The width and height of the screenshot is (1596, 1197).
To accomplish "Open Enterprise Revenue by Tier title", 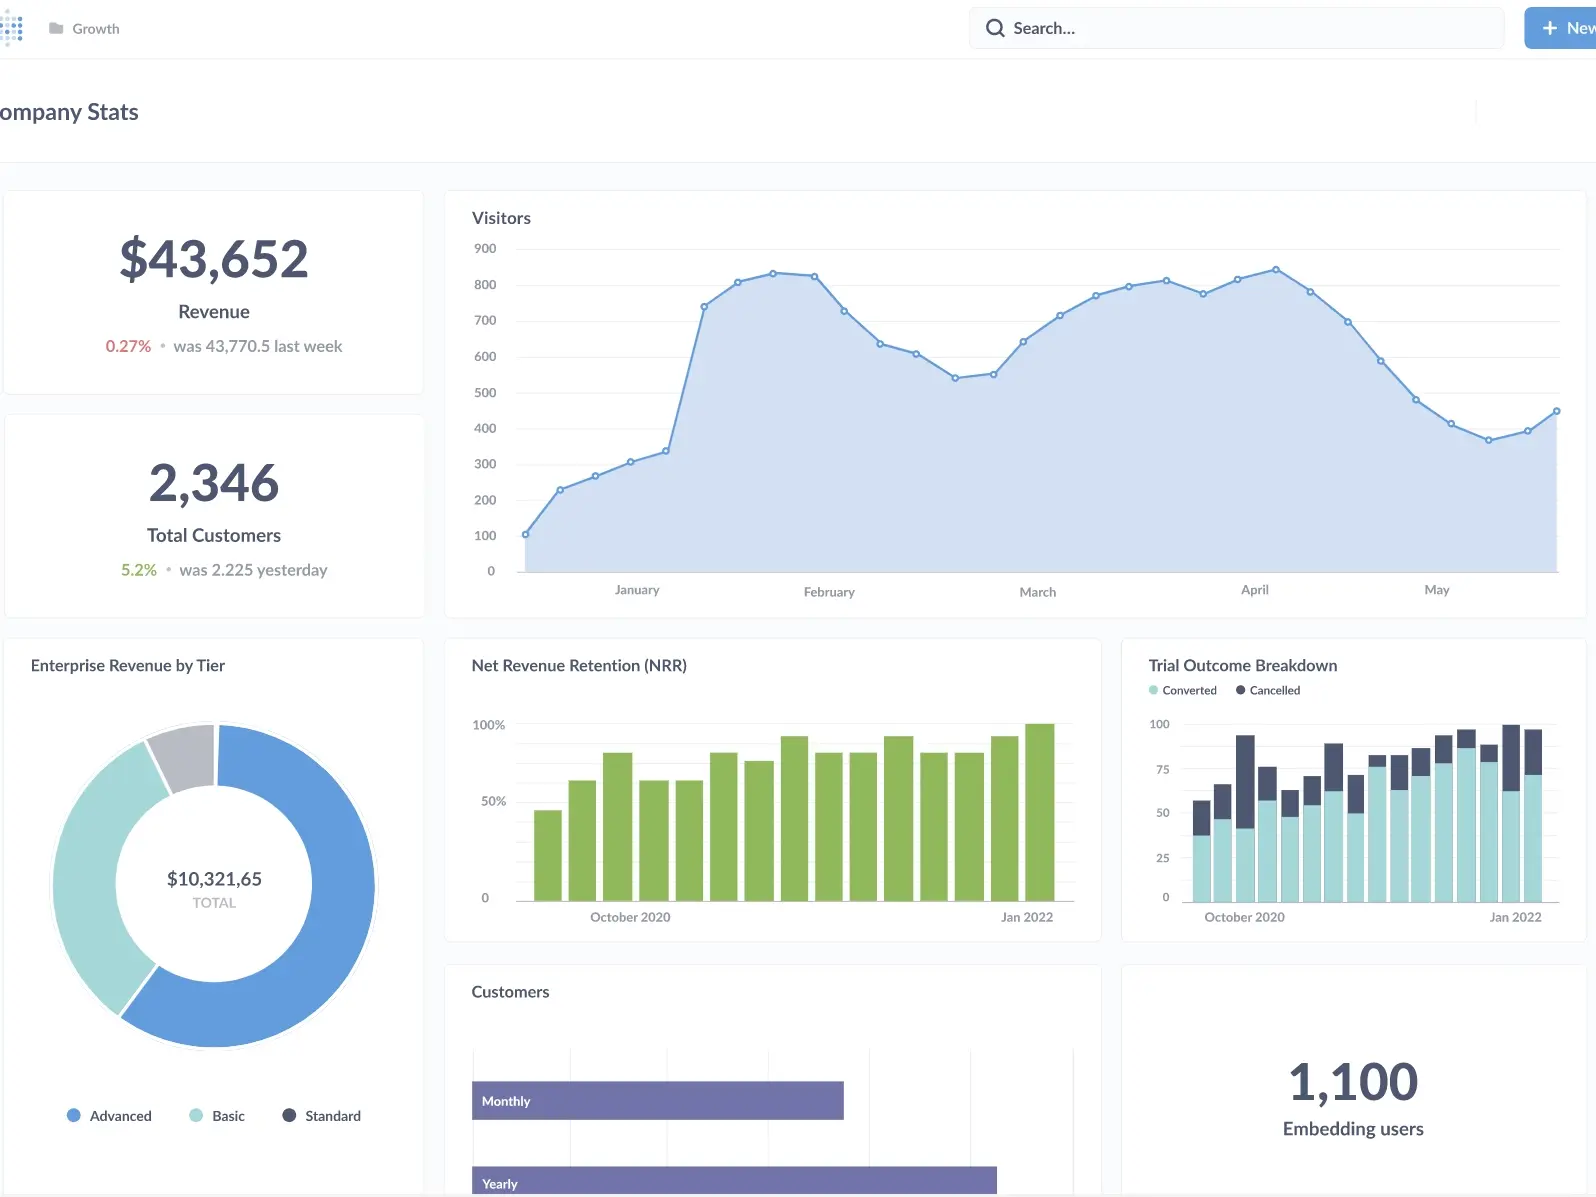I will (x=128, y=666).
